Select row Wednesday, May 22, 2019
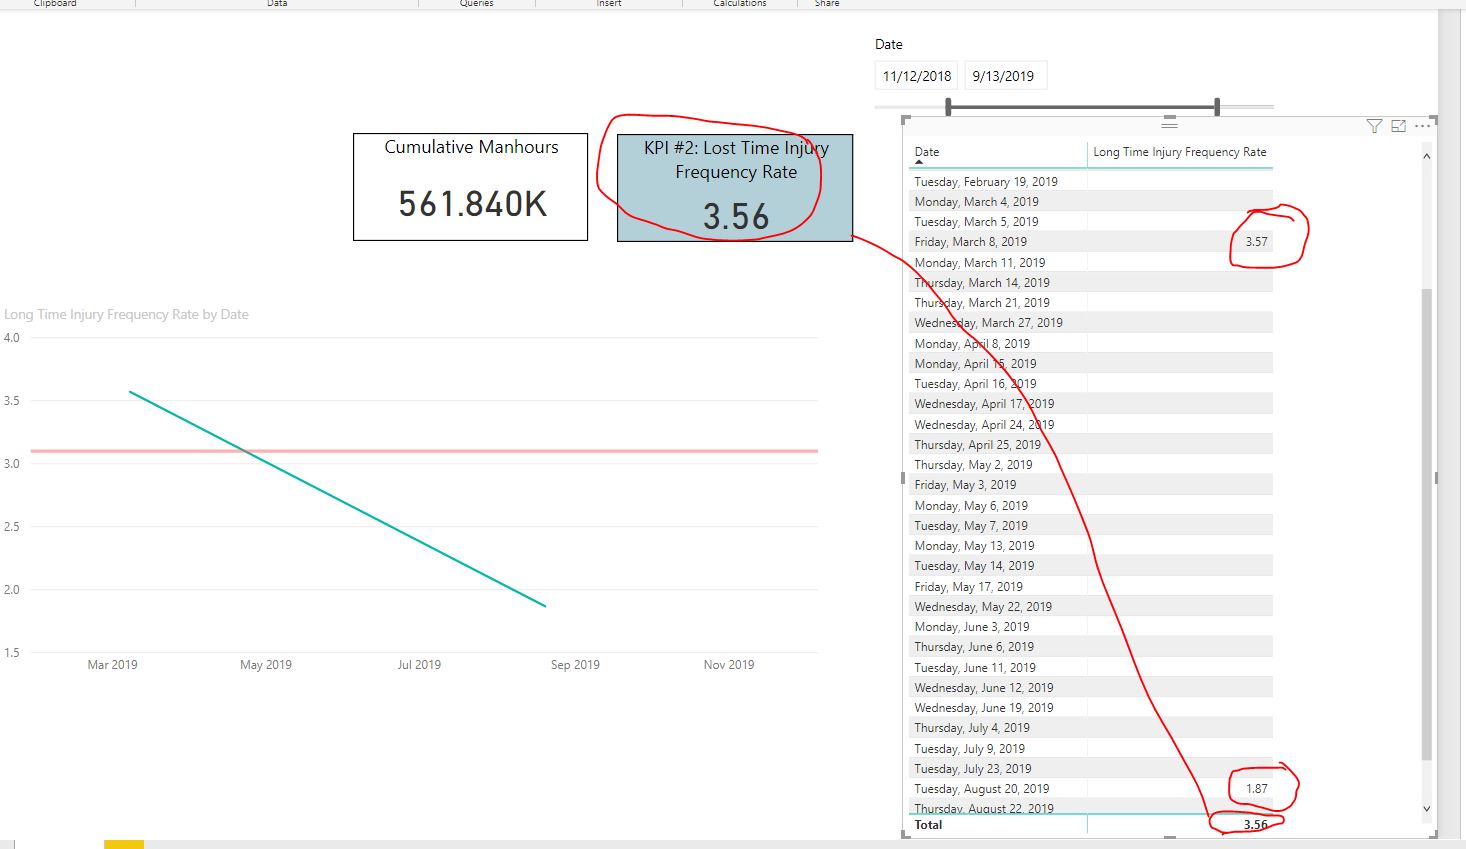 point(1092,607)
